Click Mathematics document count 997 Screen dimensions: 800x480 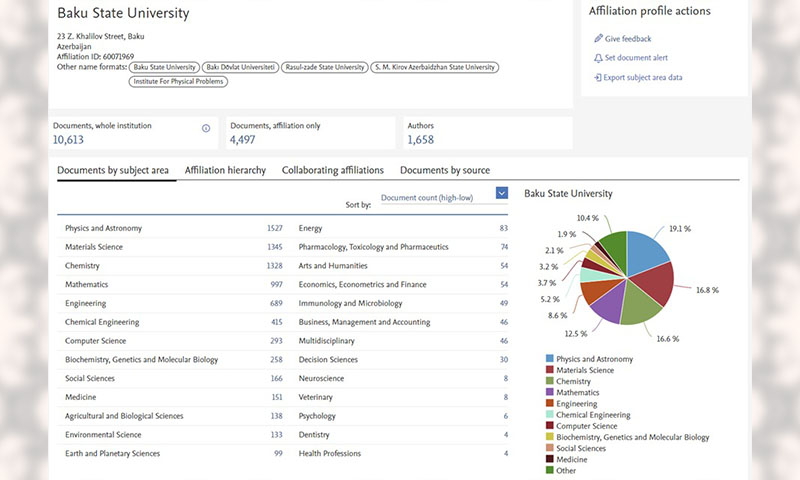click(277, 285)
